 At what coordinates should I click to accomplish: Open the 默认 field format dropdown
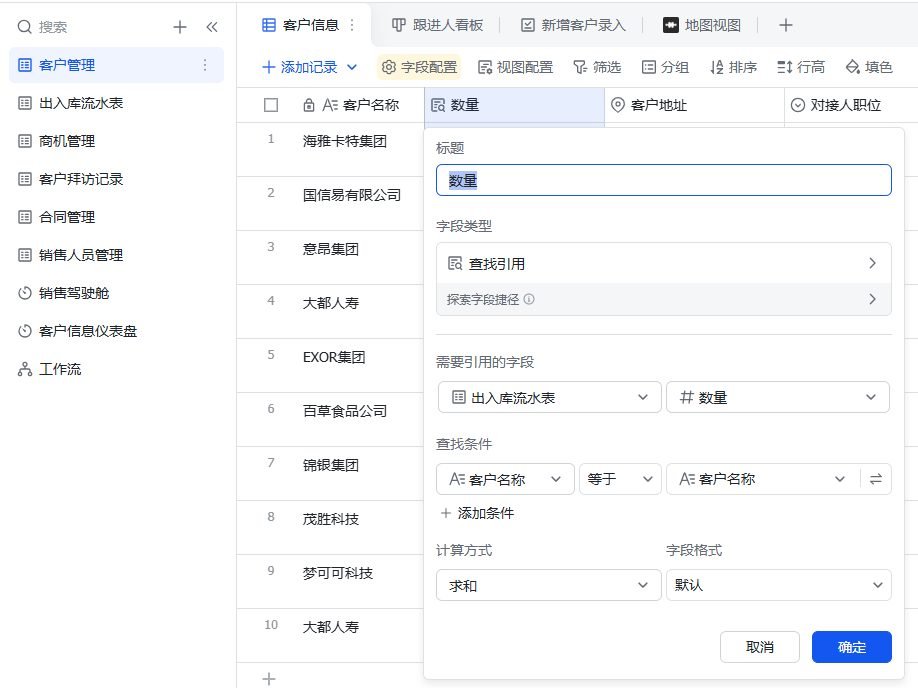(x=779, y=585)
